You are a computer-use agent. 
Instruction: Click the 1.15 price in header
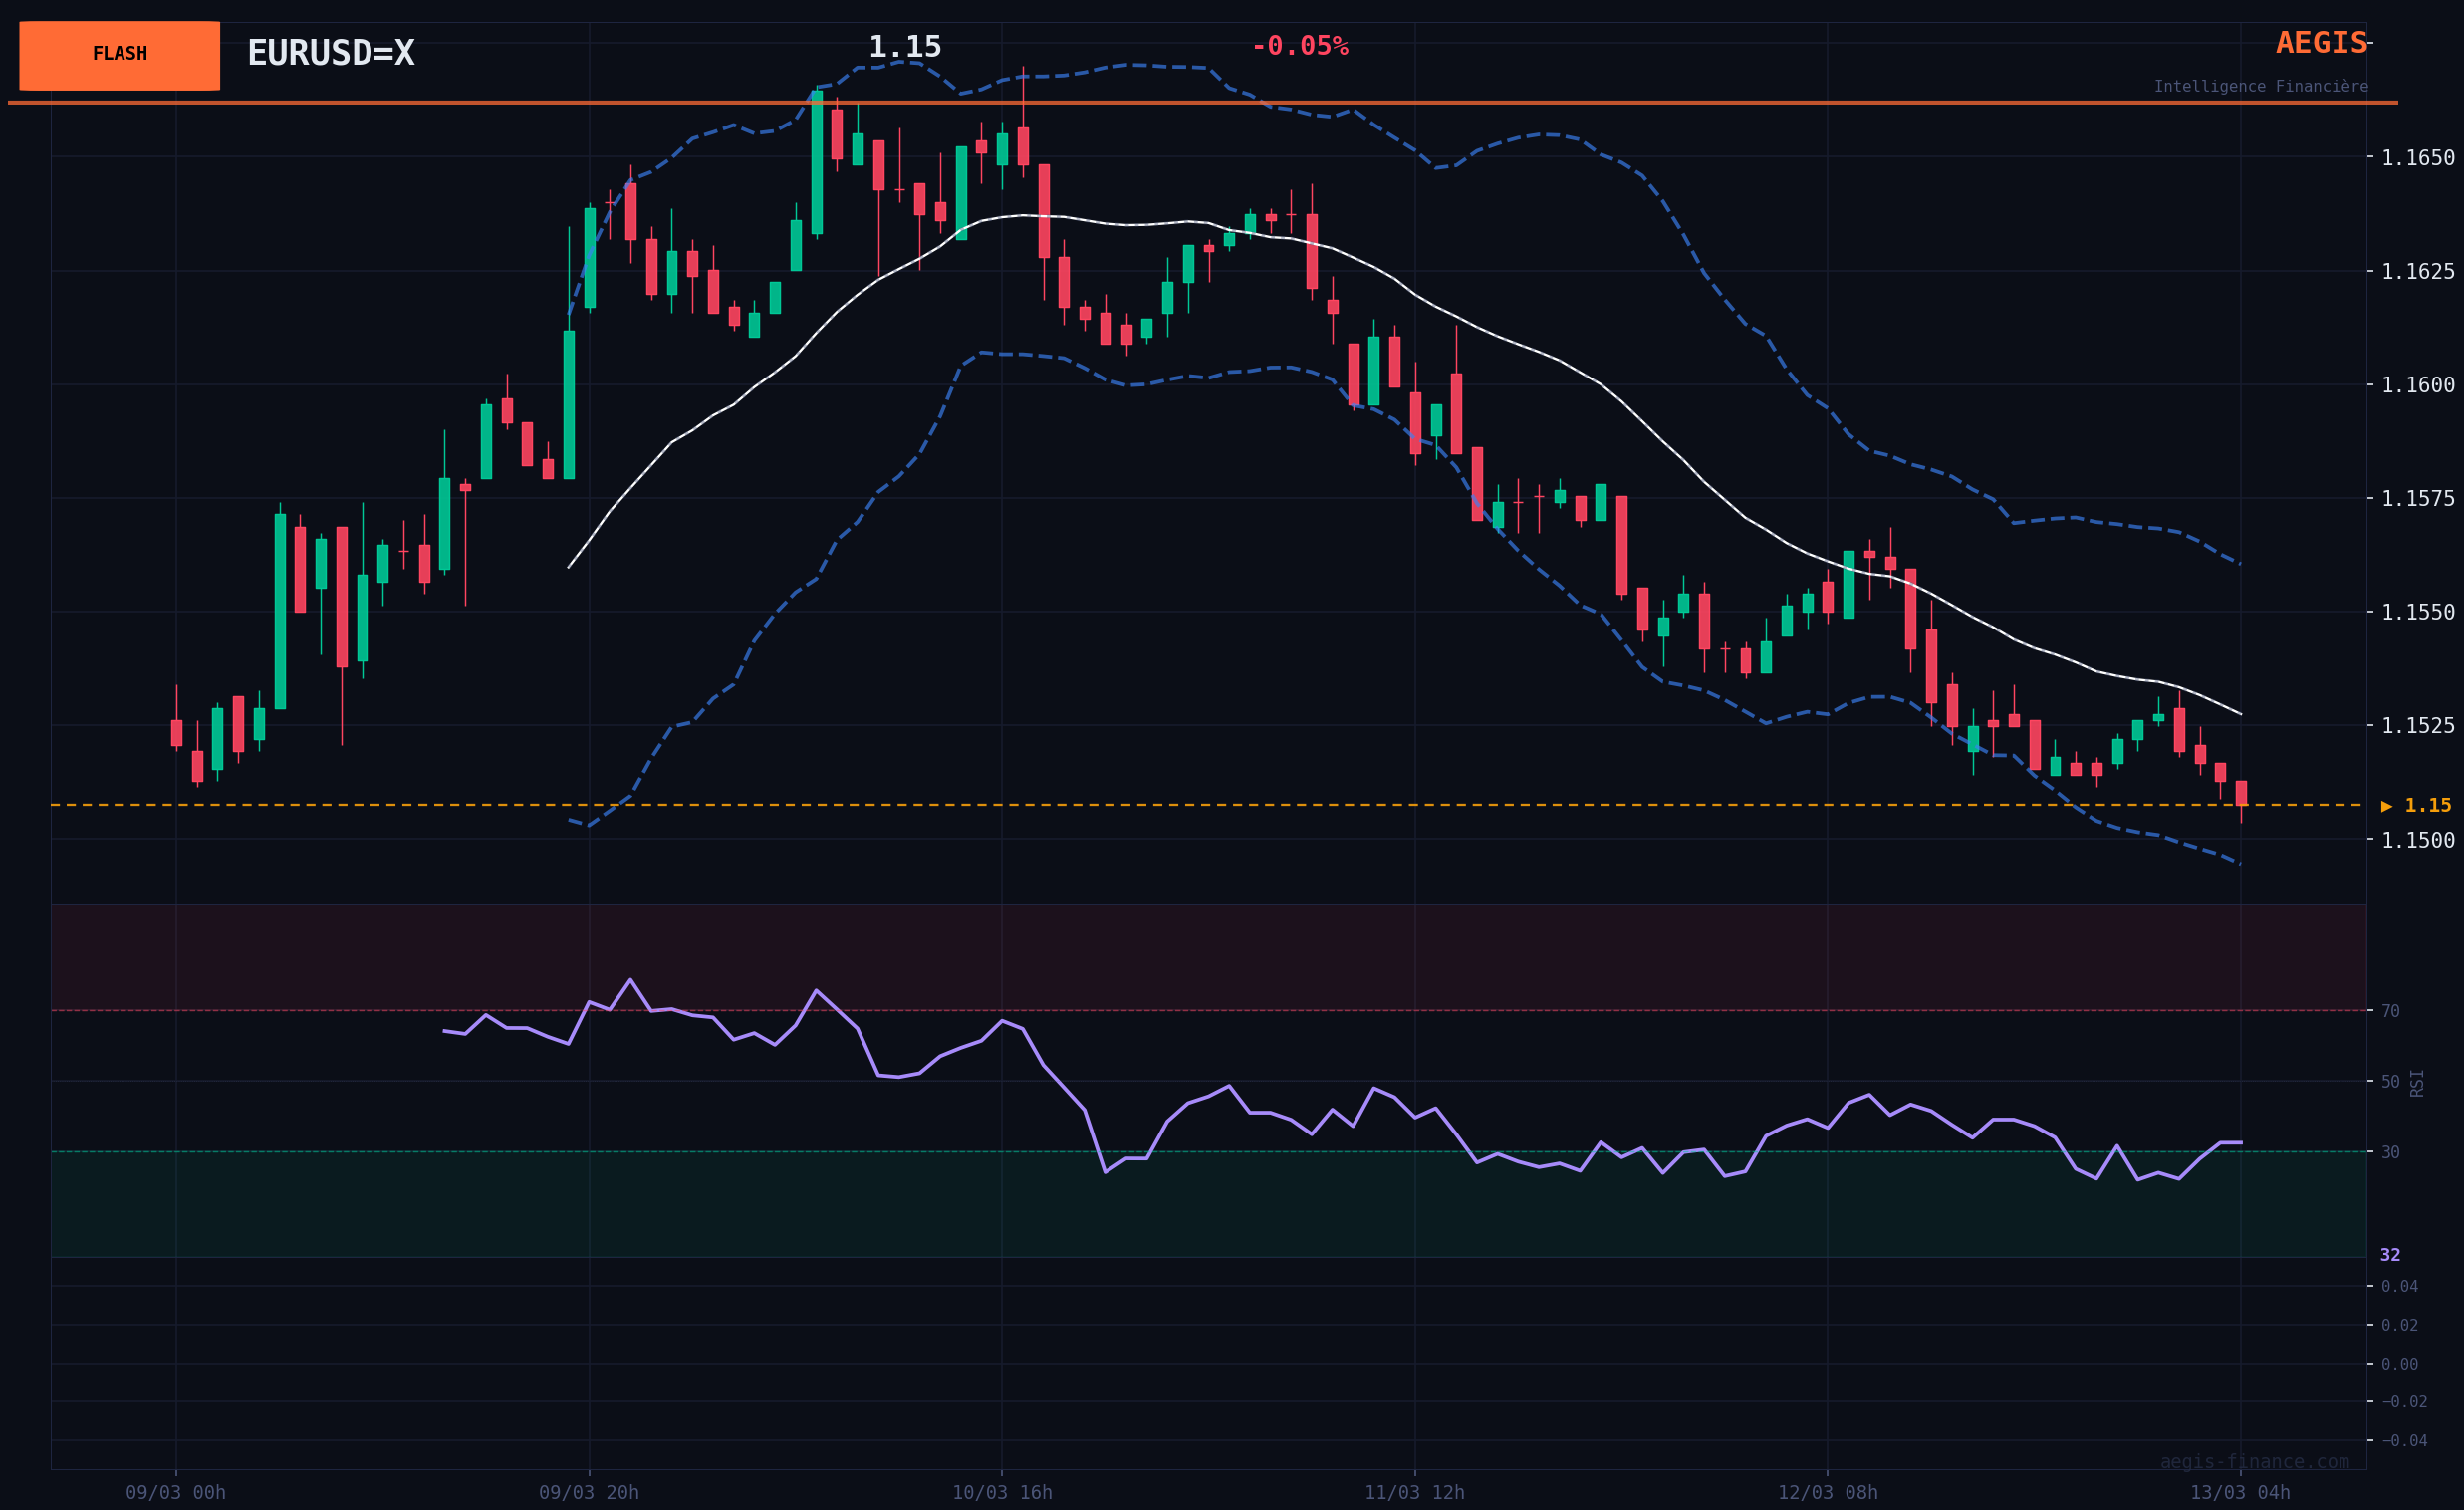click(904, 47)
